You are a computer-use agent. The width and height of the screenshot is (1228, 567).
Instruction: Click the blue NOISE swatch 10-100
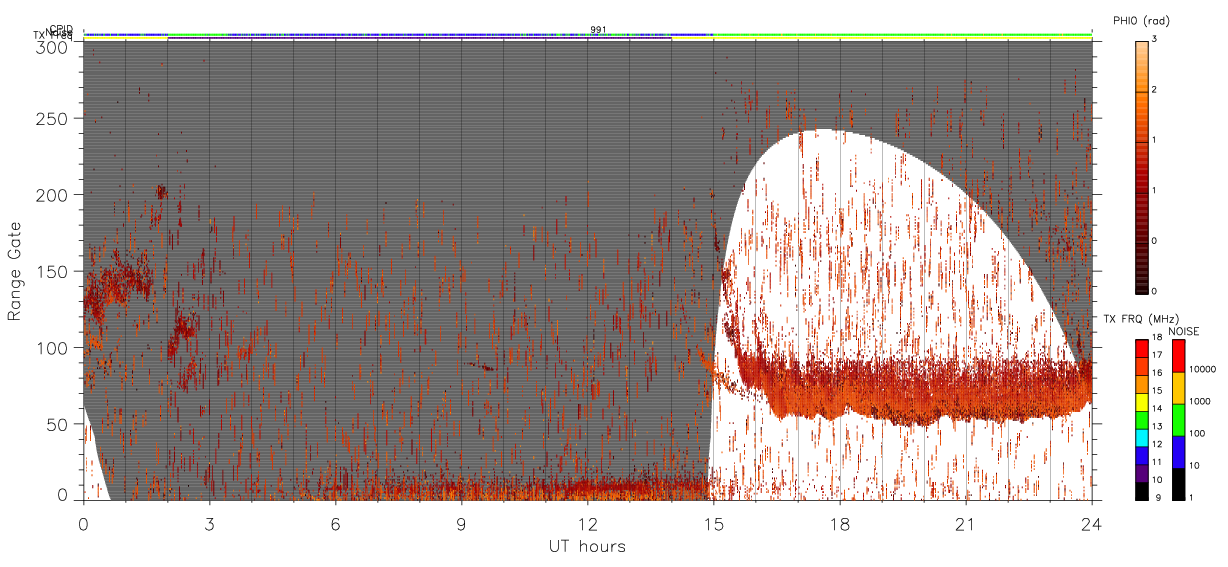click(1178, 452)
